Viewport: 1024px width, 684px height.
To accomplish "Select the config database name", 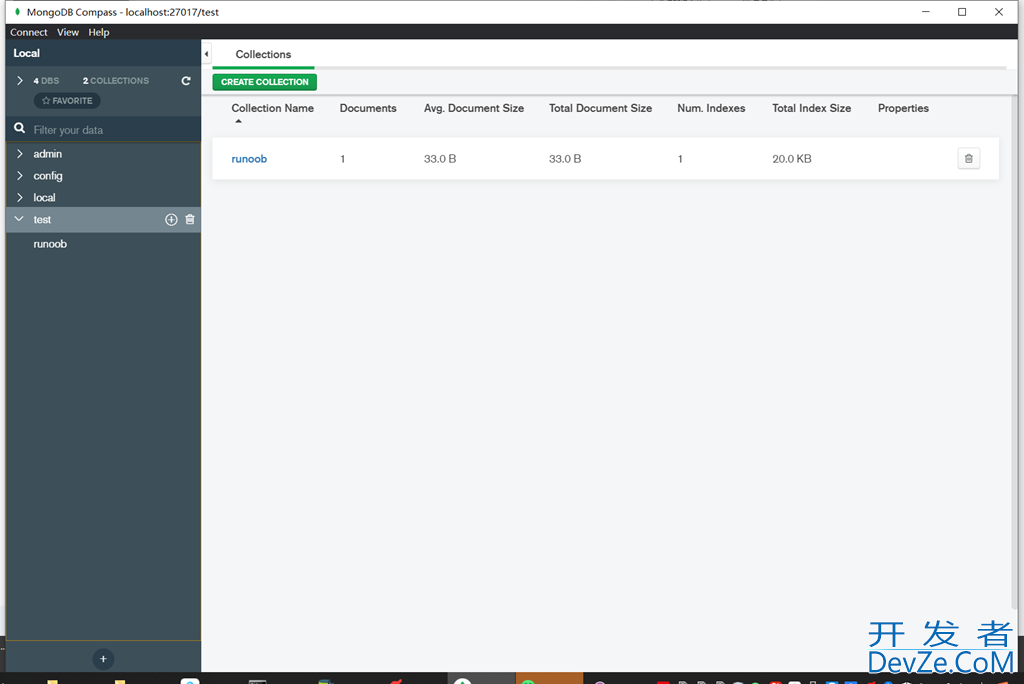I will click(x=48, y=176).
